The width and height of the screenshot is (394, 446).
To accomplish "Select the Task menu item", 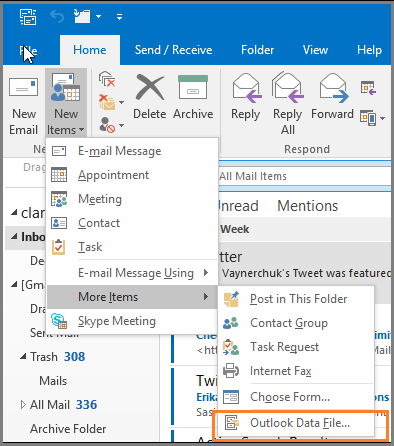I will point(132,247).
